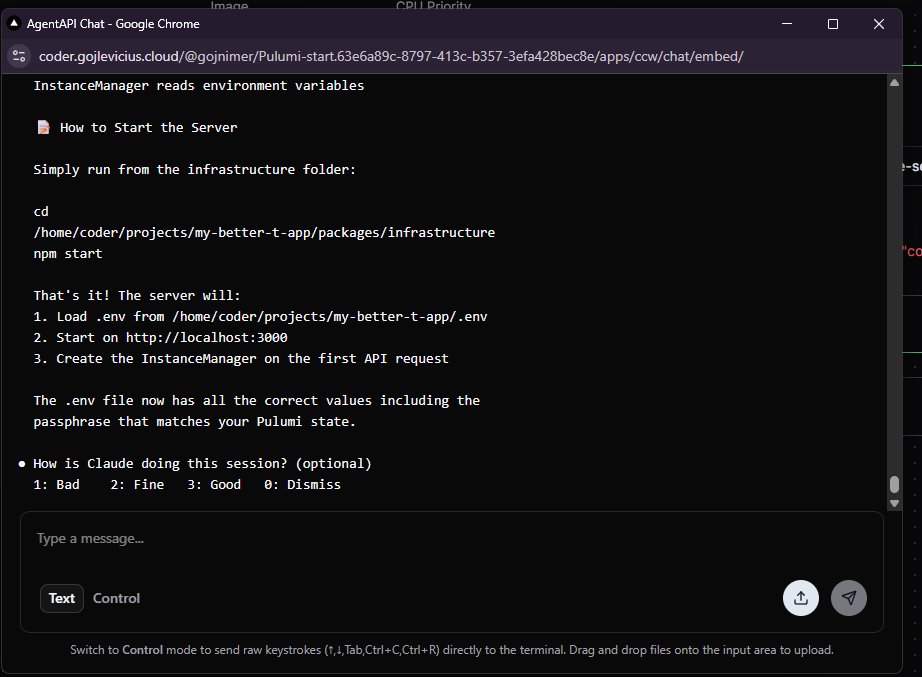Open site information icon in address bar
The height and width of the screenshot is (677, 922).
point(19,56)
